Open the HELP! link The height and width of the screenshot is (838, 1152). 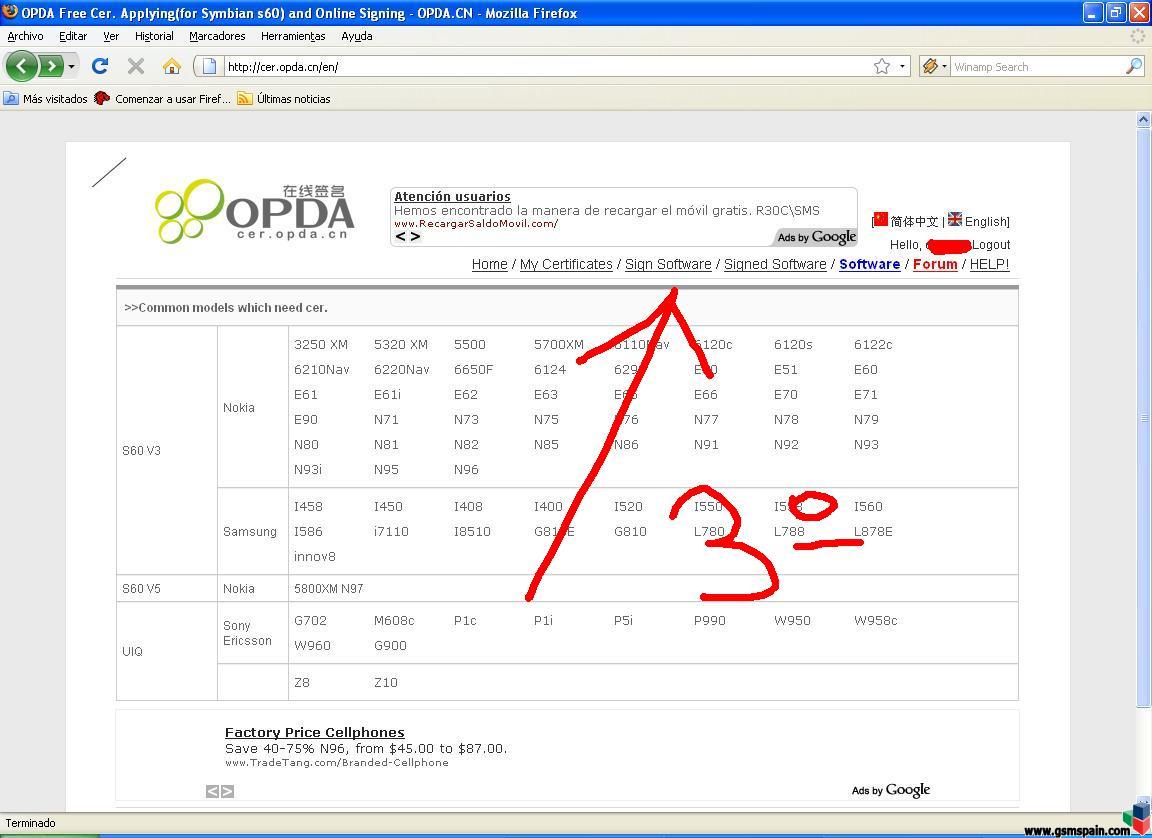[x=989, y=264]
